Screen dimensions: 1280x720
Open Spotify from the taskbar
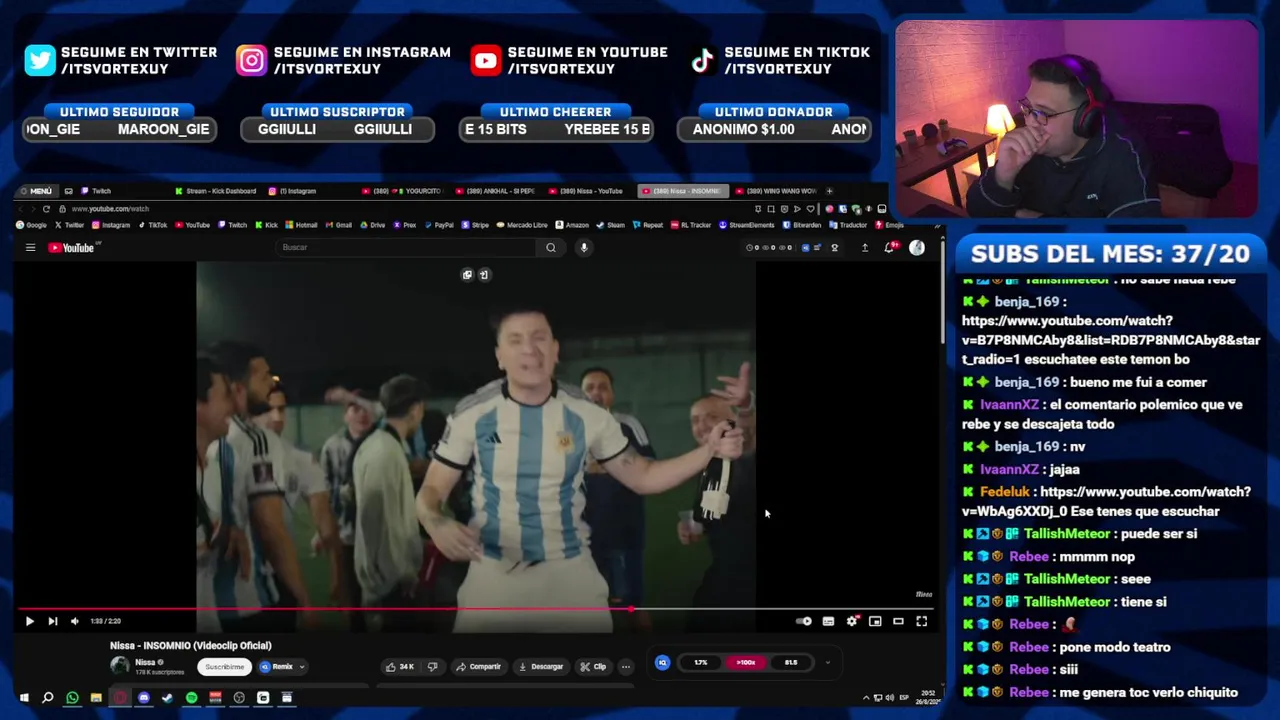click(x=191, y=697)
